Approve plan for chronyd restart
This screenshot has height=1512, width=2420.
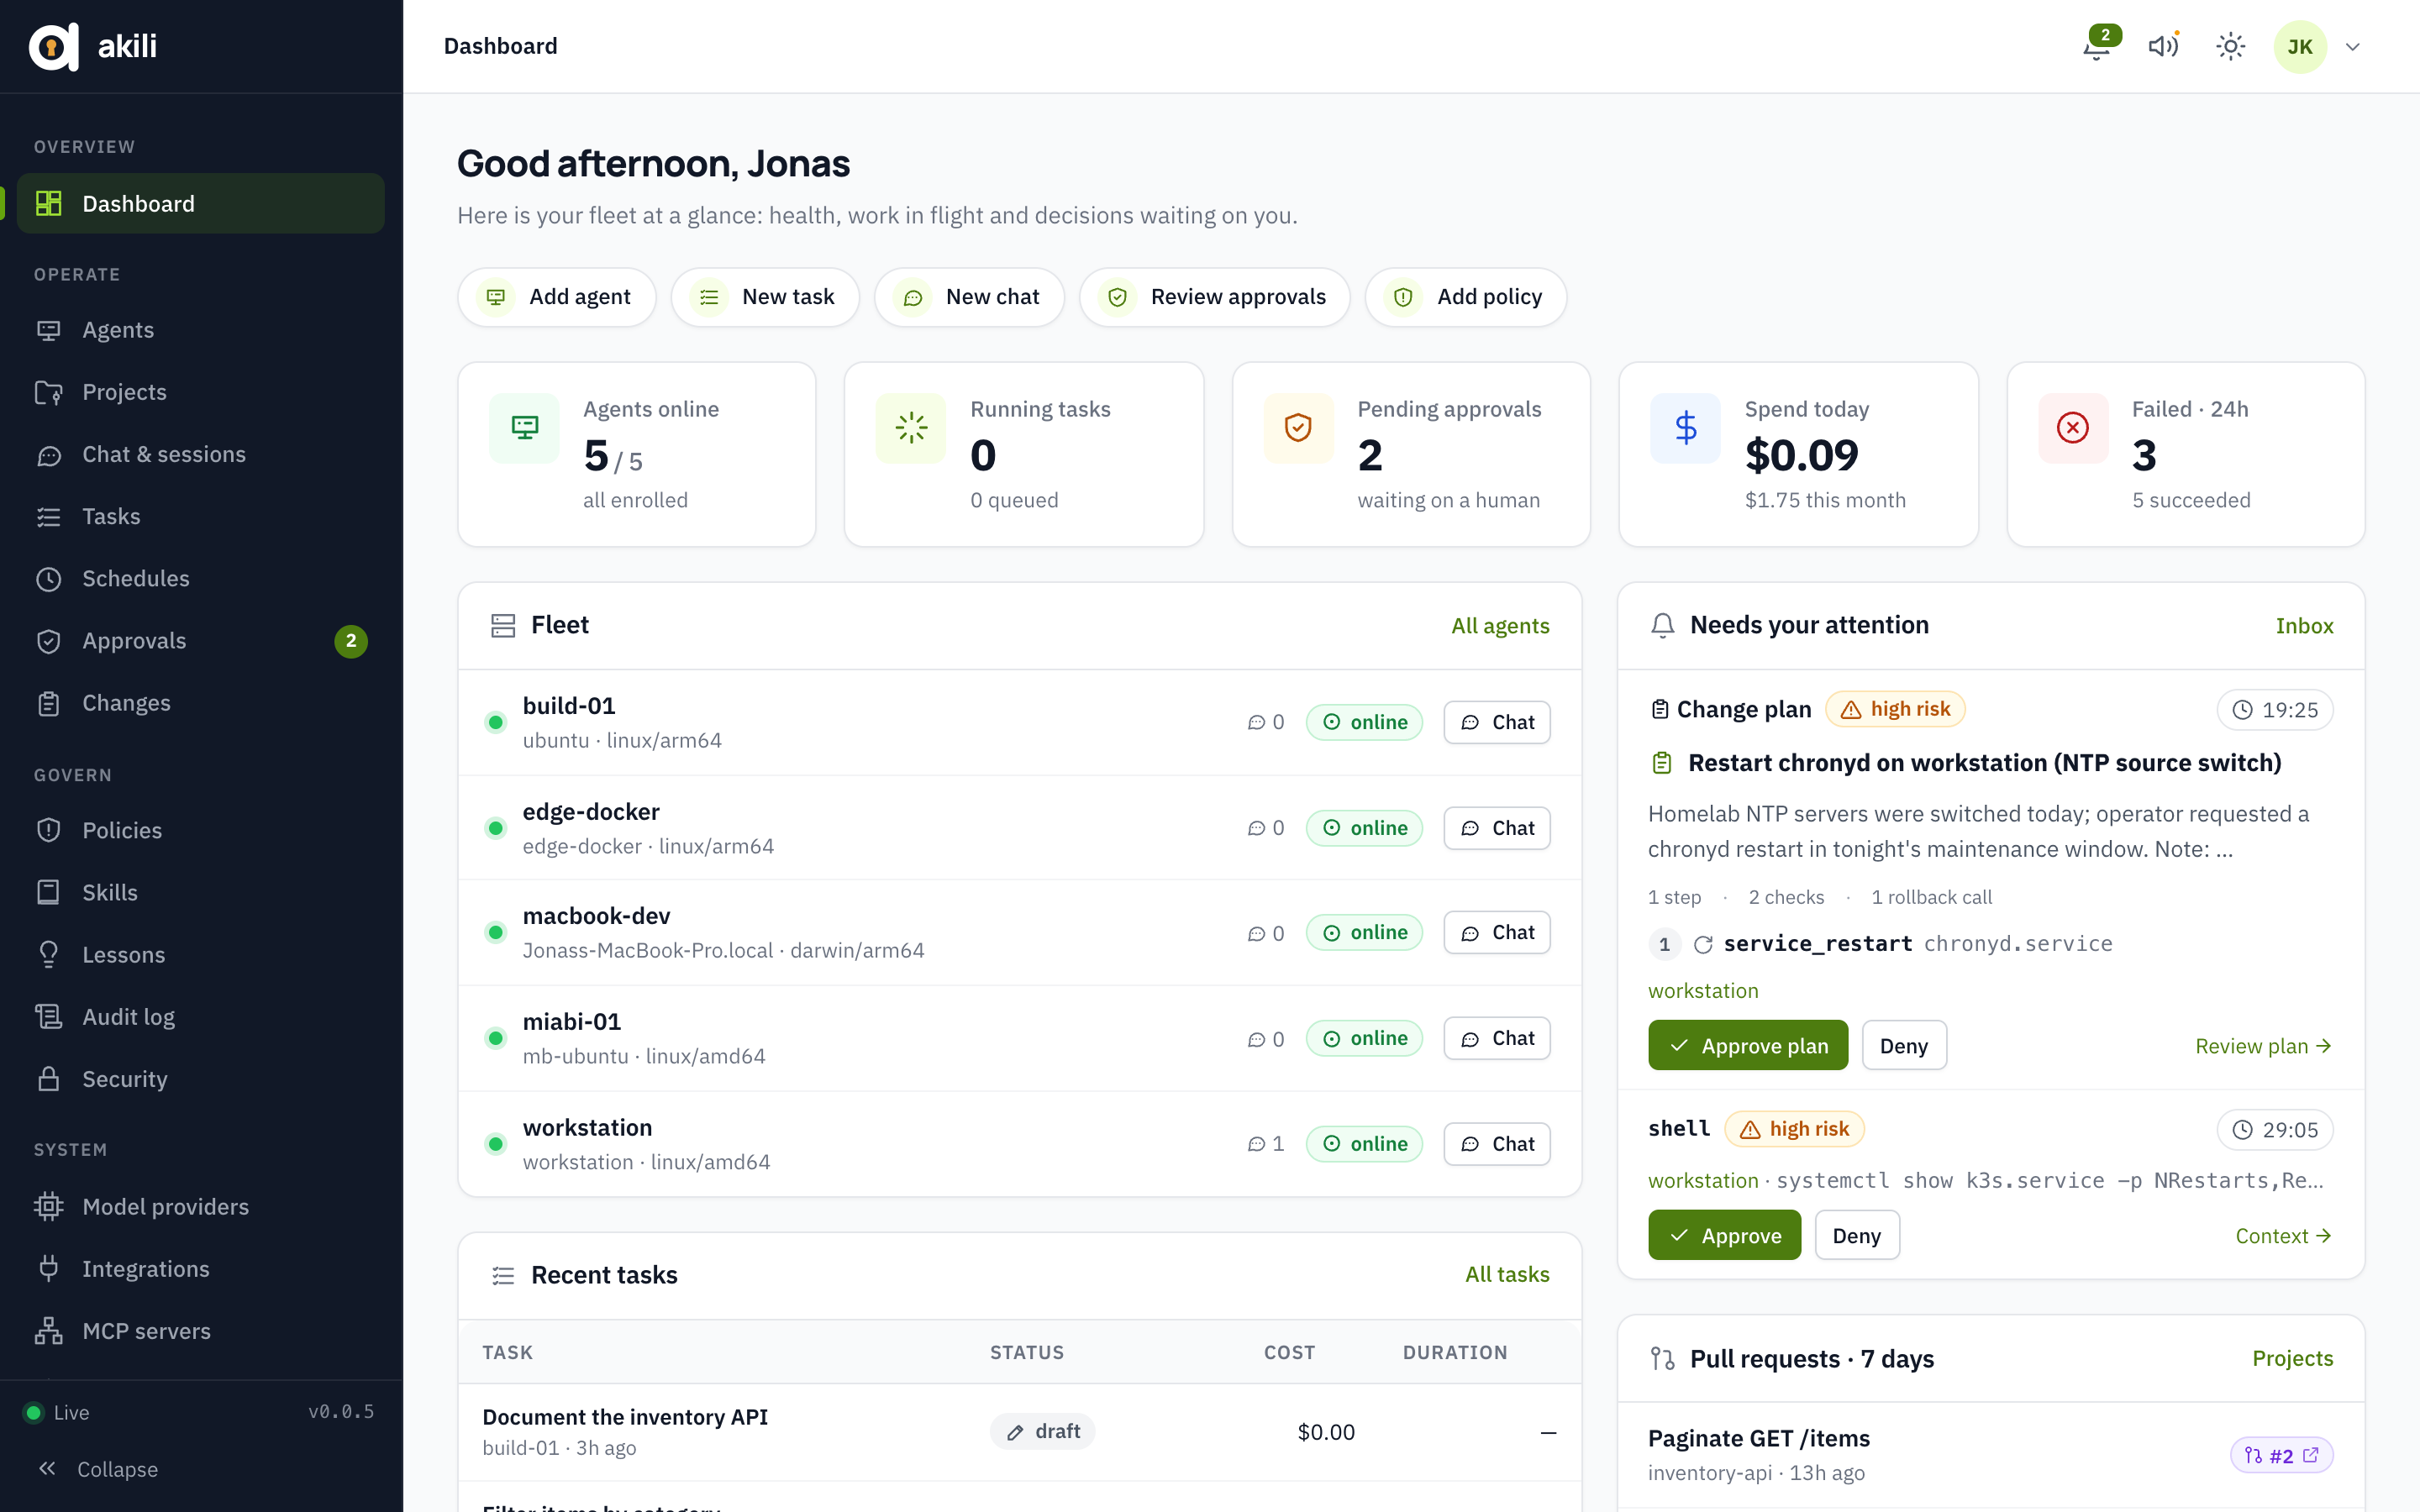click(1748, 1046)
